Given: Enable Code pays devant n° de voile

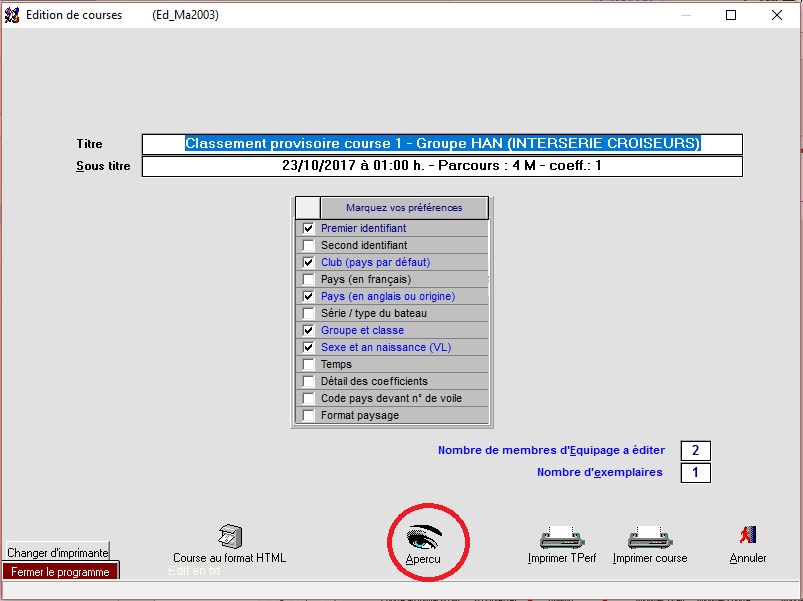Looking at the screenshot, I should tap(308, 398).
